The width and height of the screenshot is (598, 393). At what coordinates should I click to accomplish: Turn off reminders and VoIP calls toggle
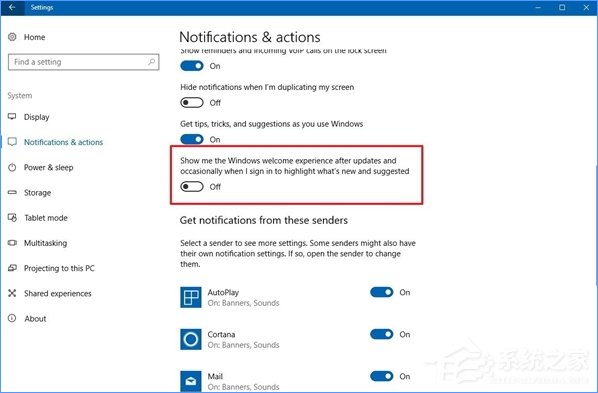192,66
